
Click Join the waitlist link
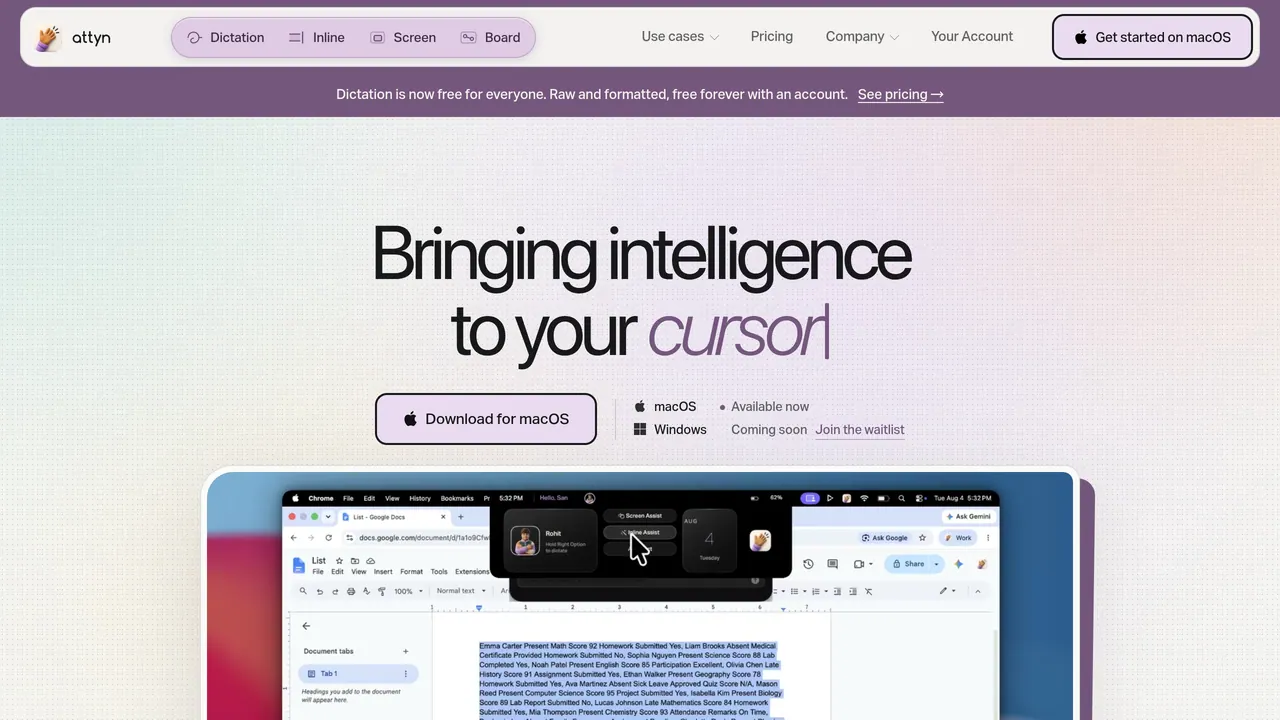pyautogui.click(x=860, y=430)
